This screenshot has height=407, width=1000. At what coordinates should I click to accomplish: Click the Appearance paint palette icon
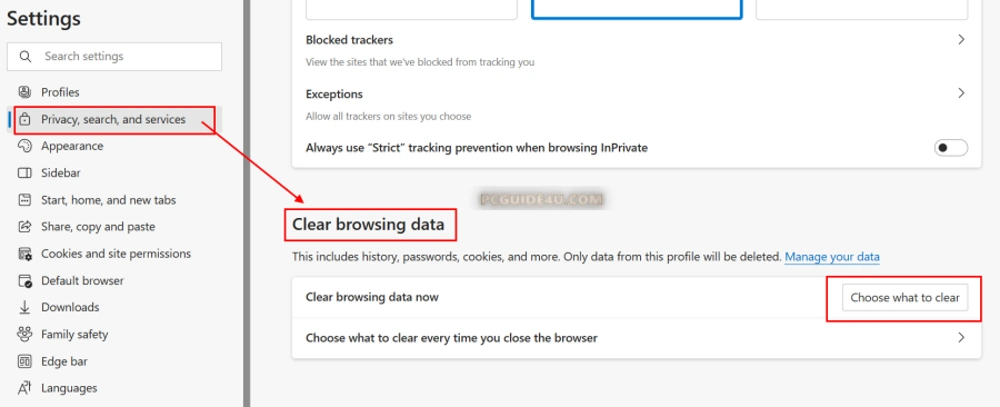click(25, 146)
